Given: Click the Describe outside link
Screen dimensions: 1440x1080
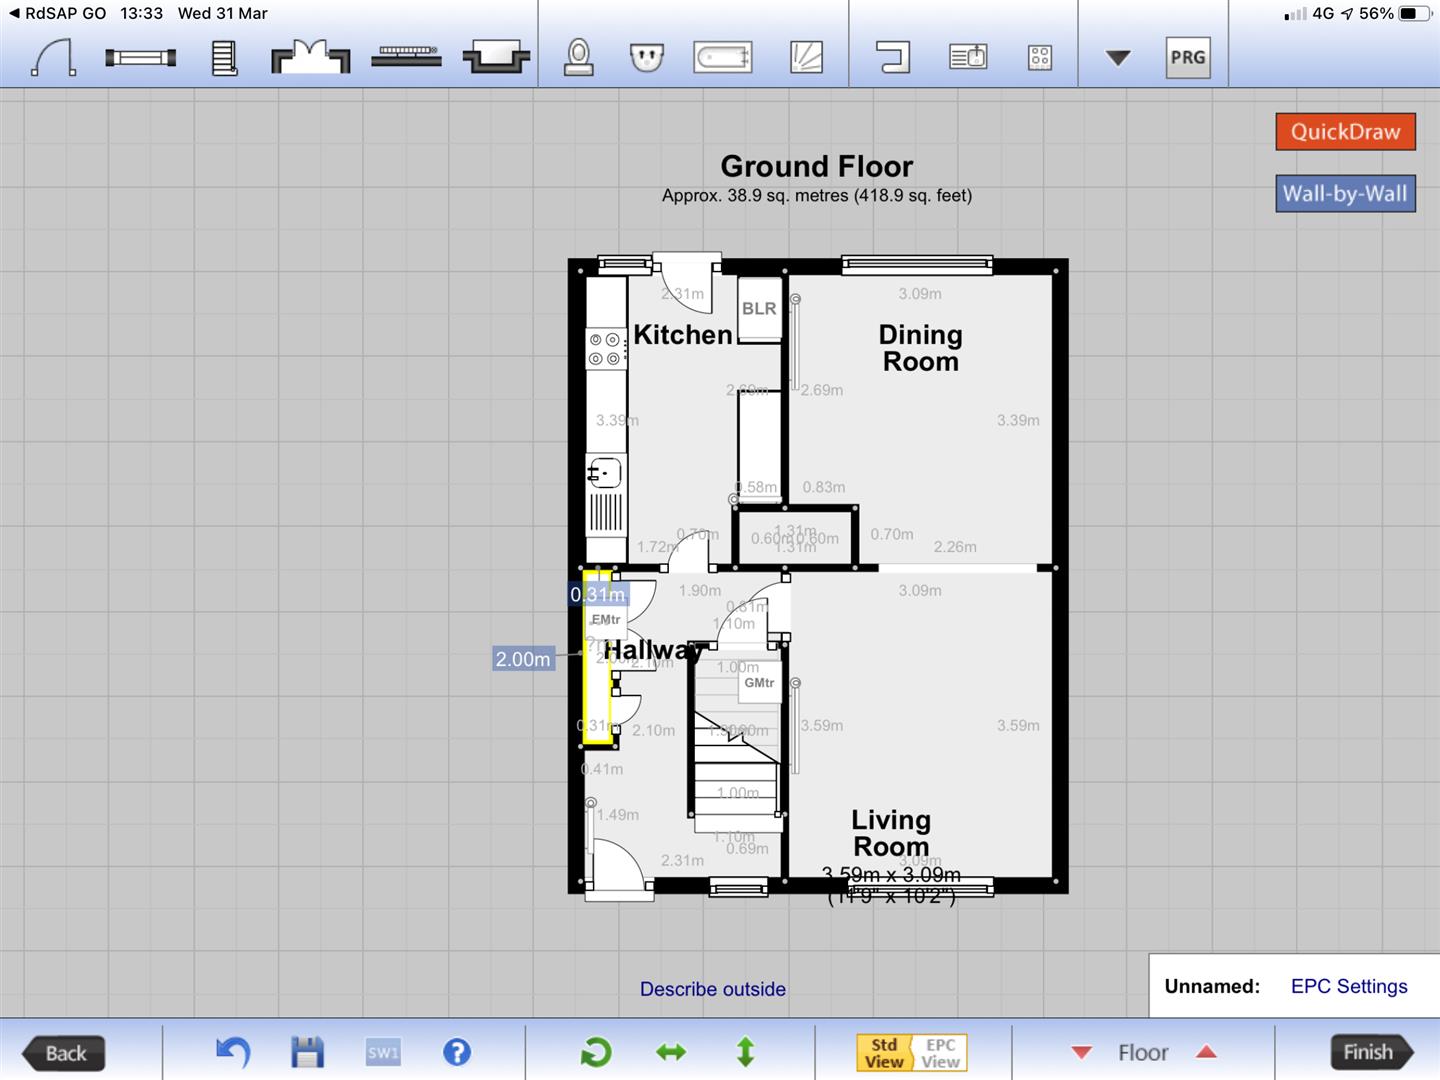Looking at the screenshot, I should [x=712, y=989].
